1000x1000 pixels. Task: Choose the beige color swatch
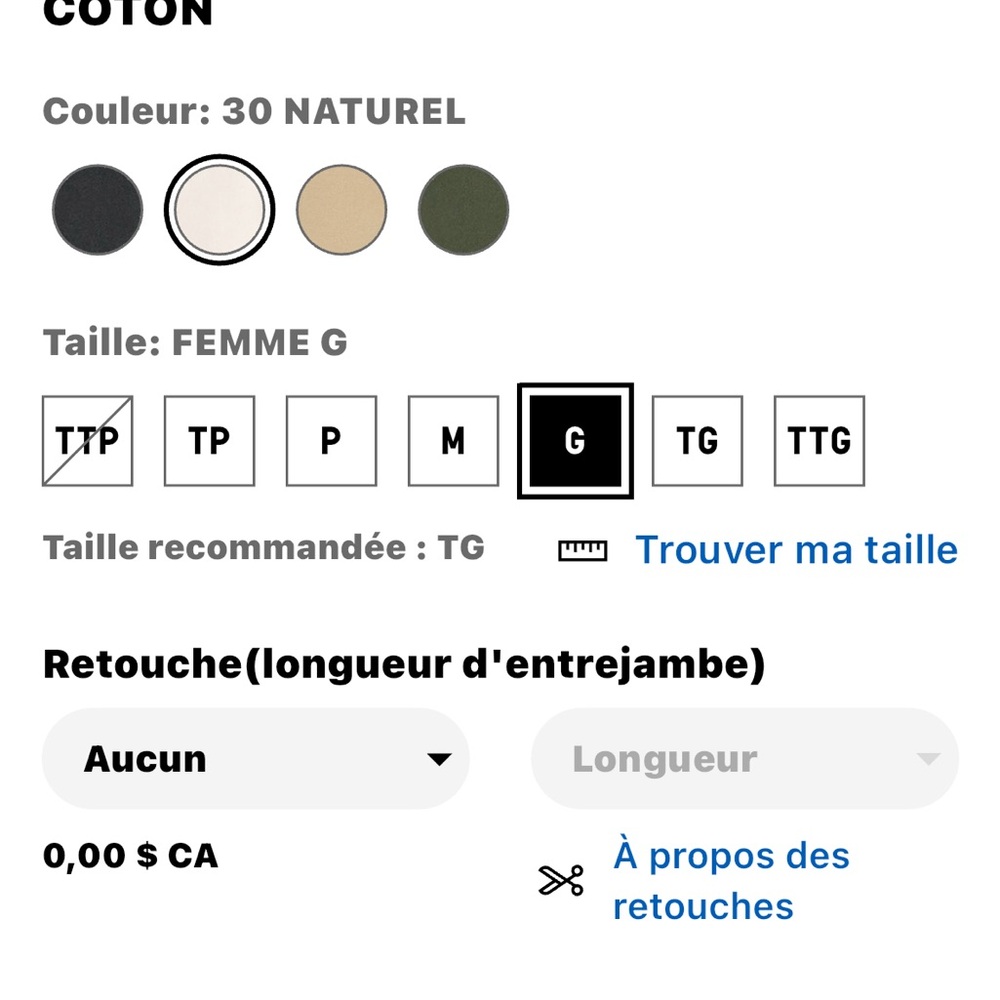click(341, 210)
